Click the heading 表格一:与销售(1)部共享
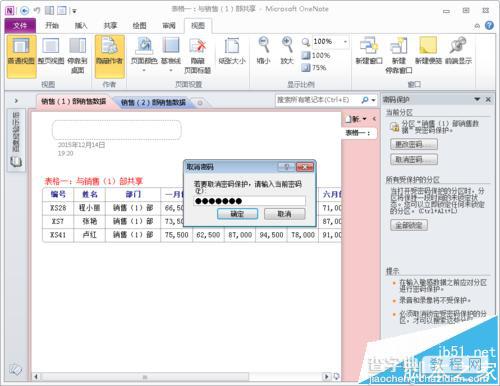 coord(94,181)
